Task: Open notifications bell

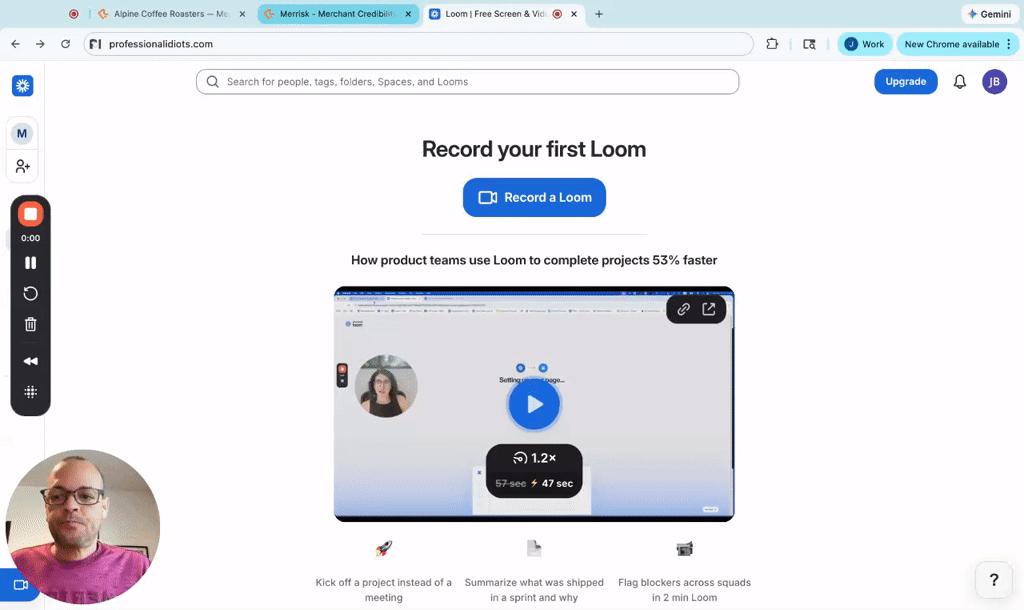Action: [x=959, y=82]
